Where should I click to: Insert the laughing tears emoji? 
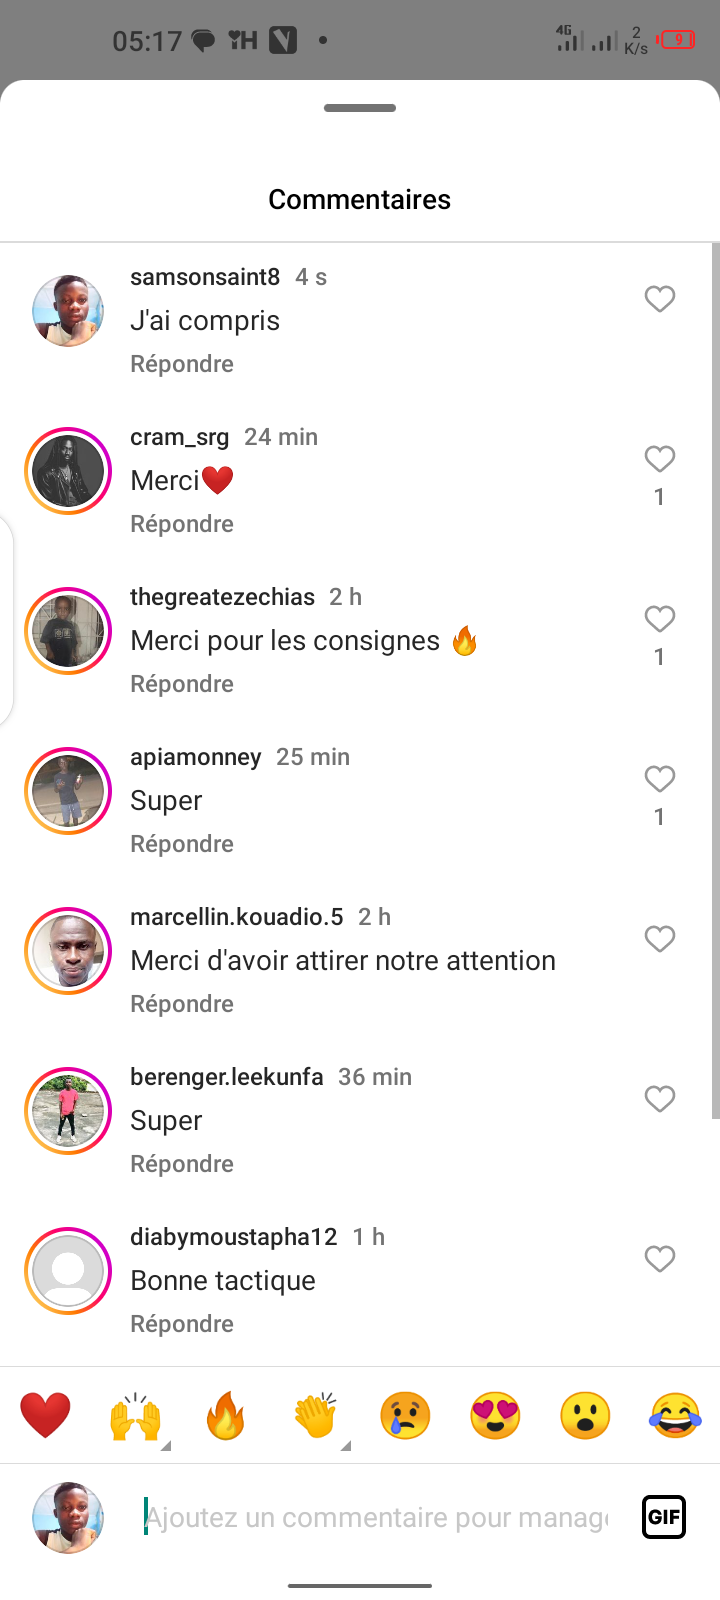pos(675,1416)
